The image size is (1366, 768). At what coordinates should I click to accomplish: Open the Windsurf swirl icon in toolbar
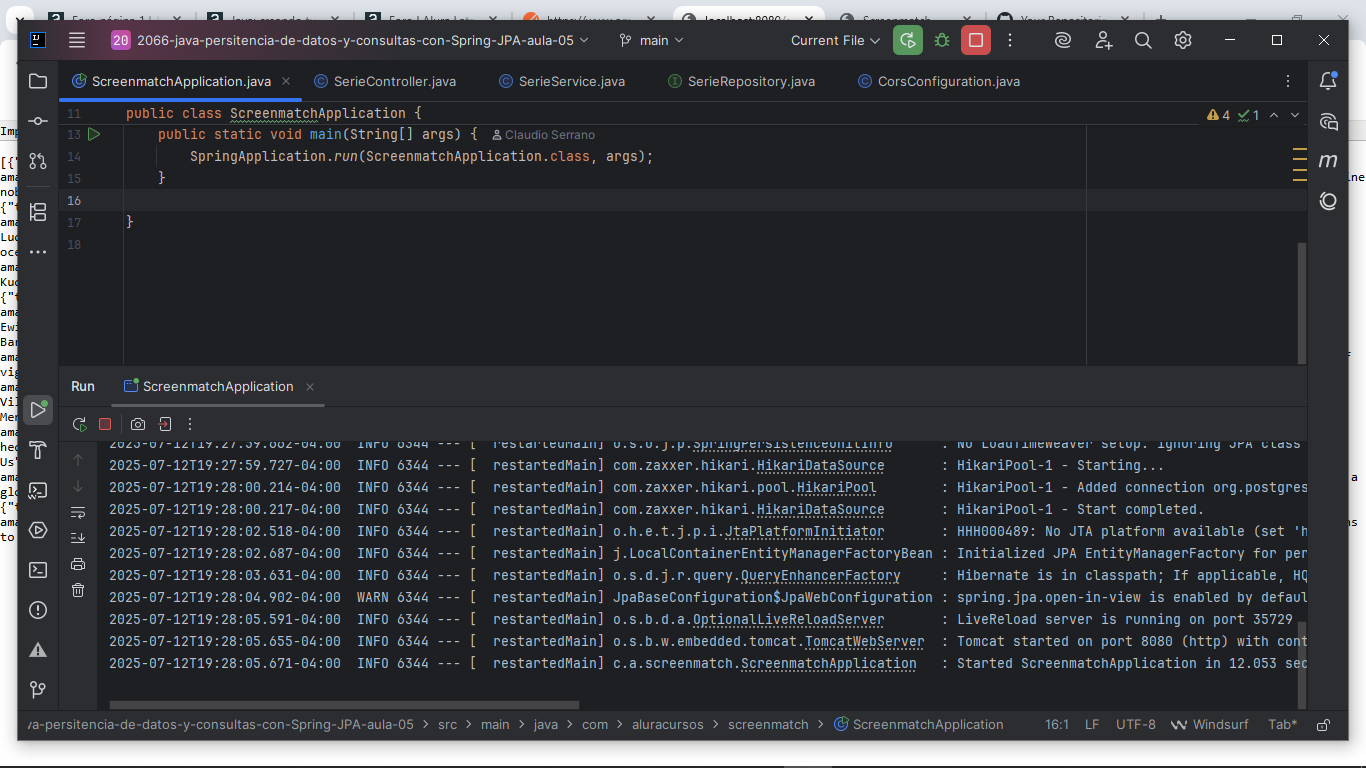click(x=1063, y=40)
